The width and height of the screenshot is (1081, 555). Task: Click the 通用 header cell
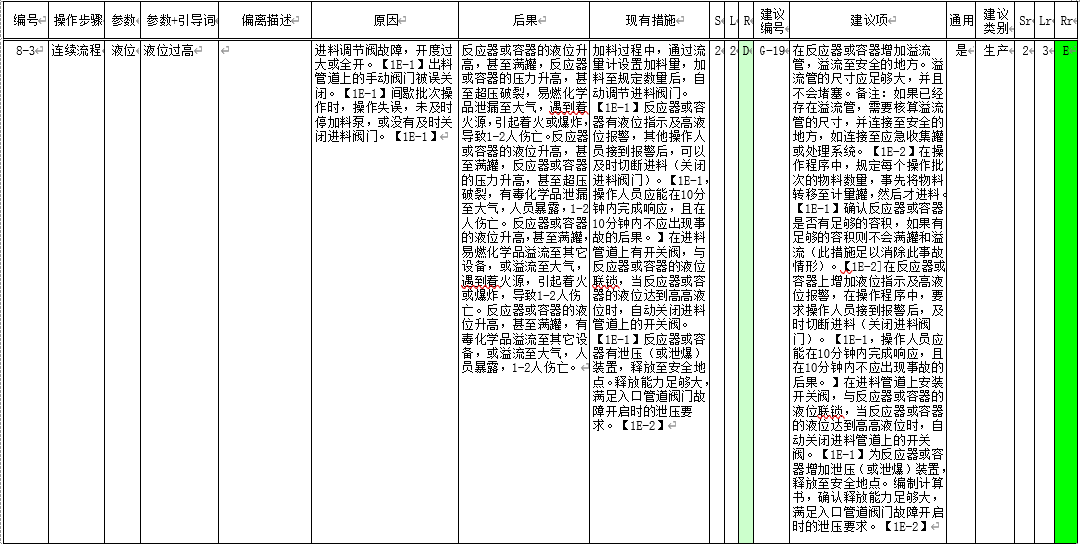[961, 21]
